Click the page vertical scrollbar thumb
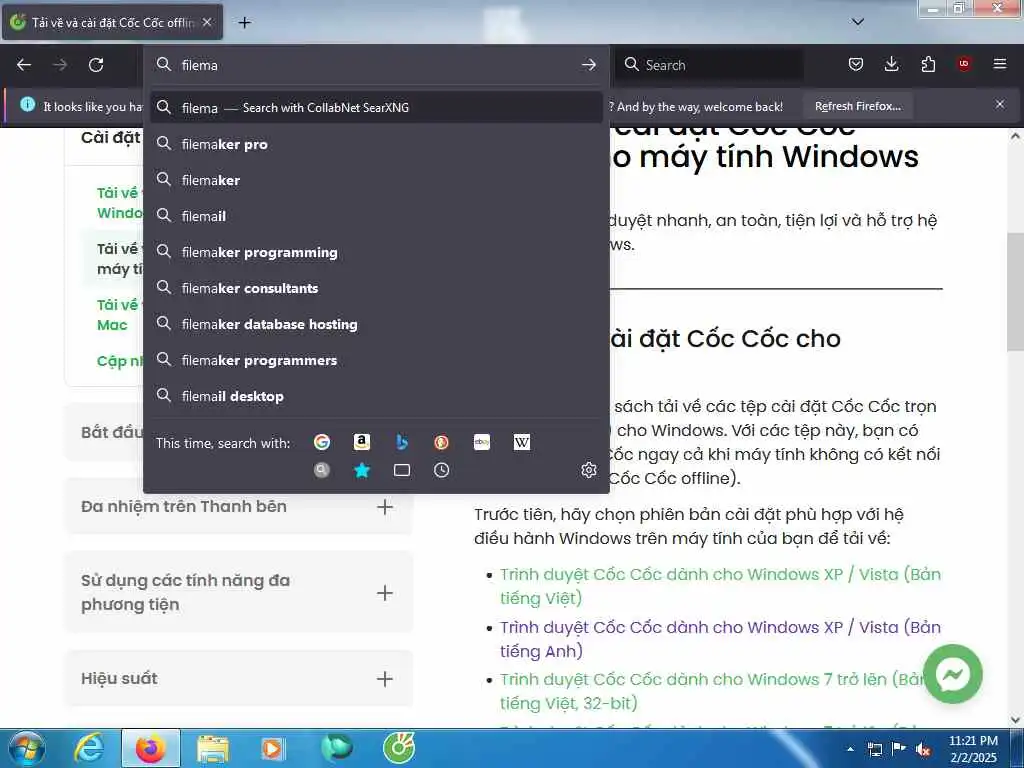Image resolution: width=1024 pixels, height=768 pixels. point(1015,292)
